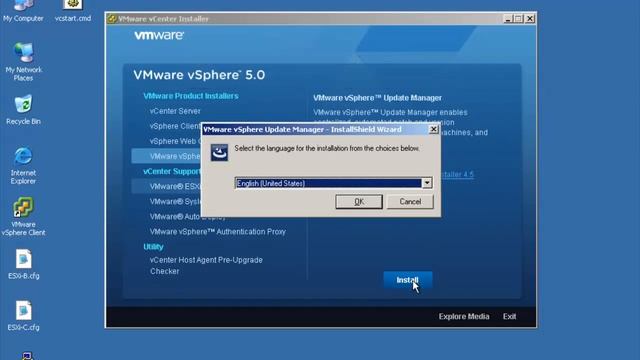
Task: Launch the Internet Explorer desktop icon
Action: (x=23, y=165)
